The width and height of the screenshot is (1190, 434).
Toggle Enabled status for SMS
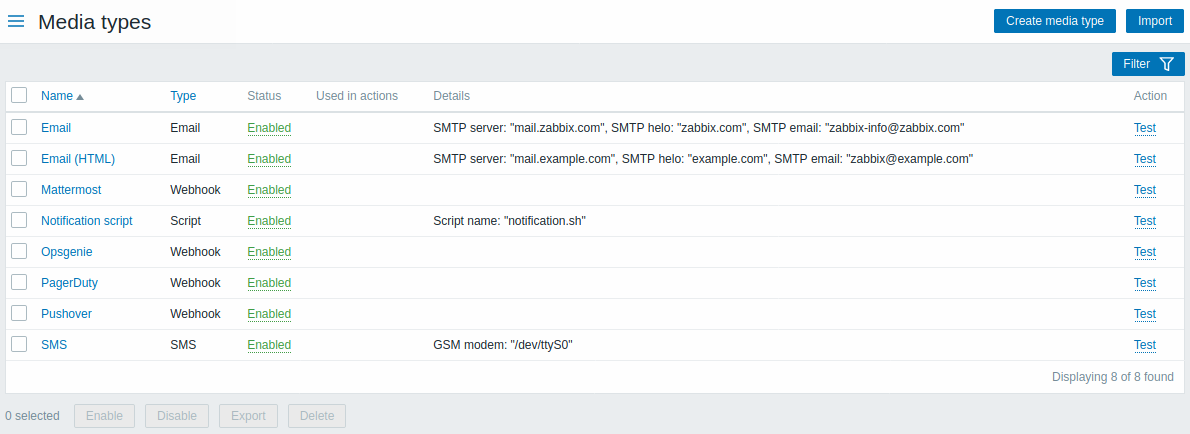click(x=269, y=345)
